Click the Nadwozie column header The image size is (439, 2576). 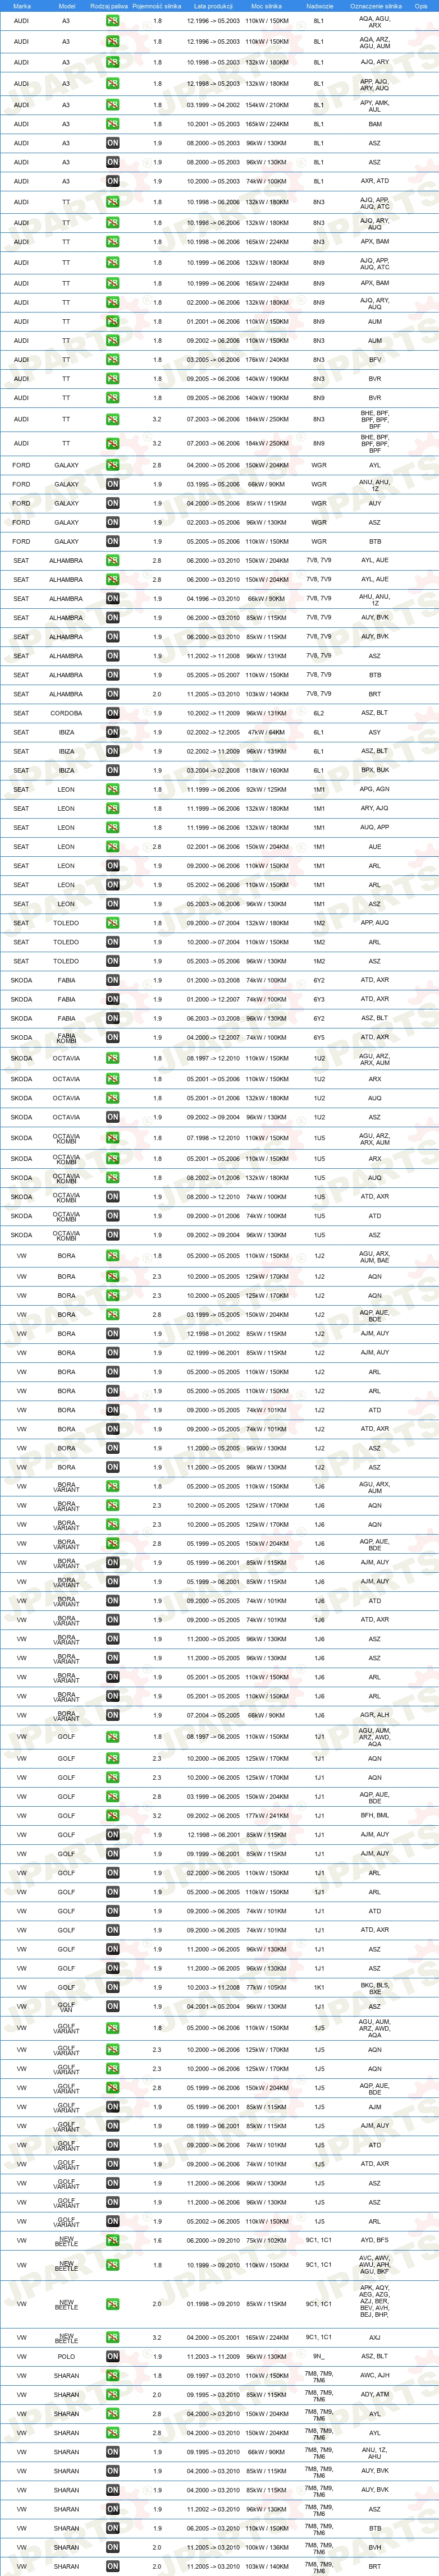pyautogui.click(x=319, y=6)
